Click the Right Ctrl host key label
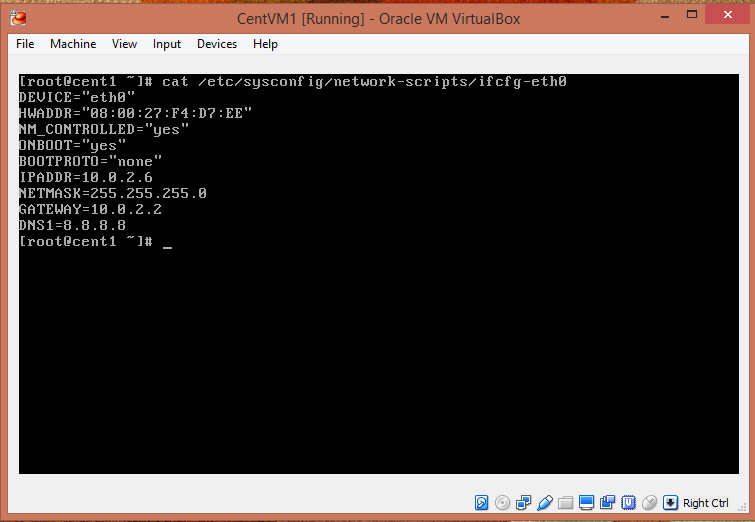 tap(706, 503)
